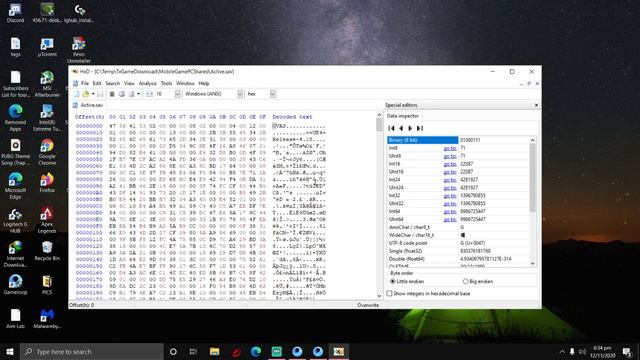640x360 pixels.
Task: Expand Windows (ANSI) charset dropdown
Action: click(x=240, y=94)
